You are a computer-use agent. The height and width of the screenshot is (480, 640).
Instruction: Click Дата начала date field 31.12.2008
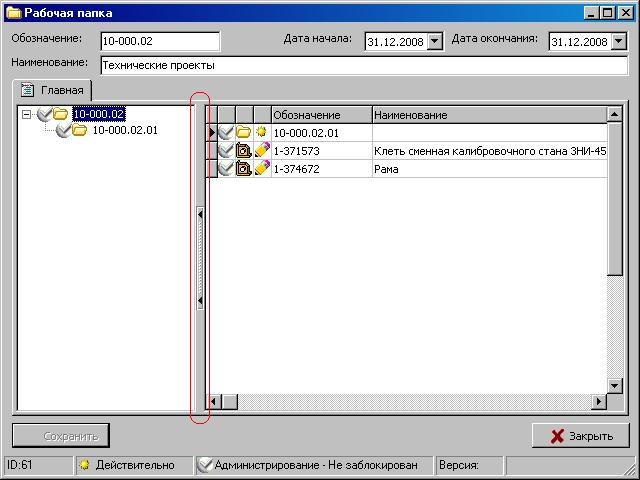click(x=396, y=42)
